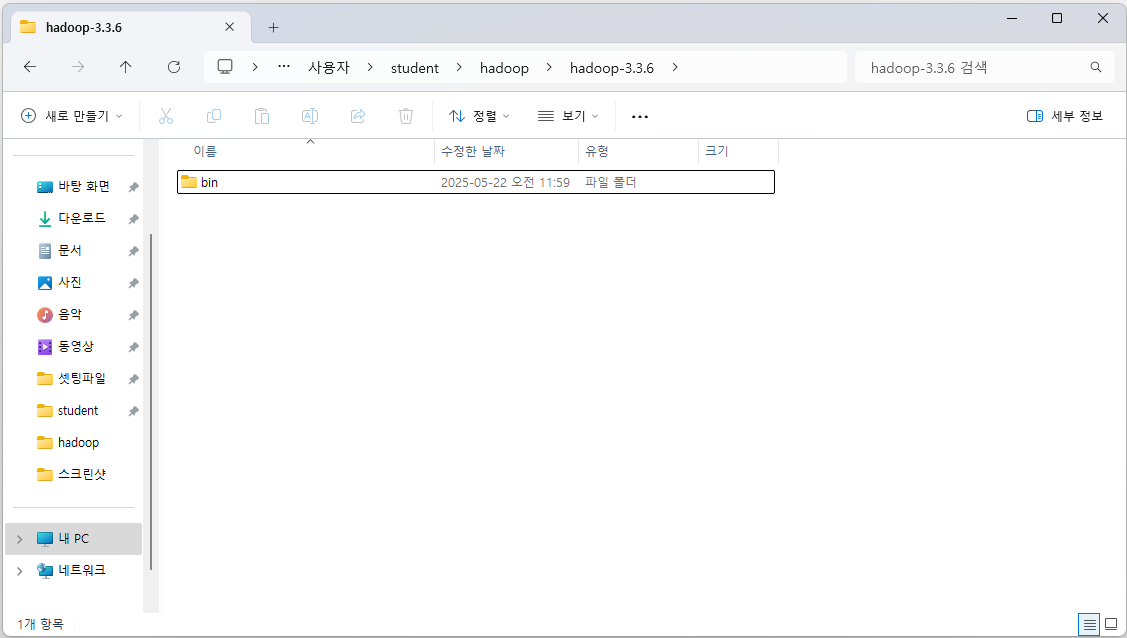Navigate up one folder level

(125, 67)
